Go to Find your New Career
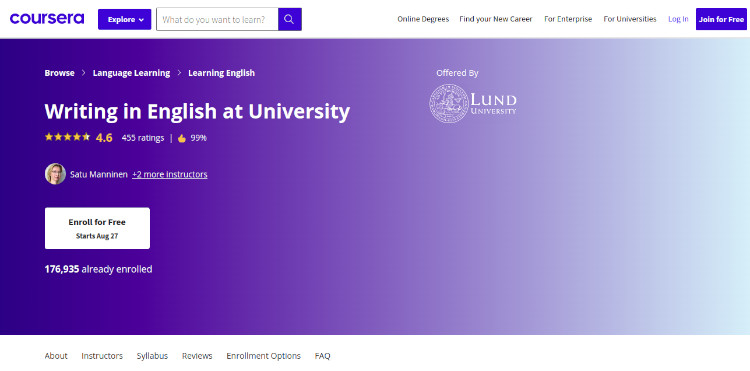Viewport: 750px width, 371px height. tap(496, 19)
